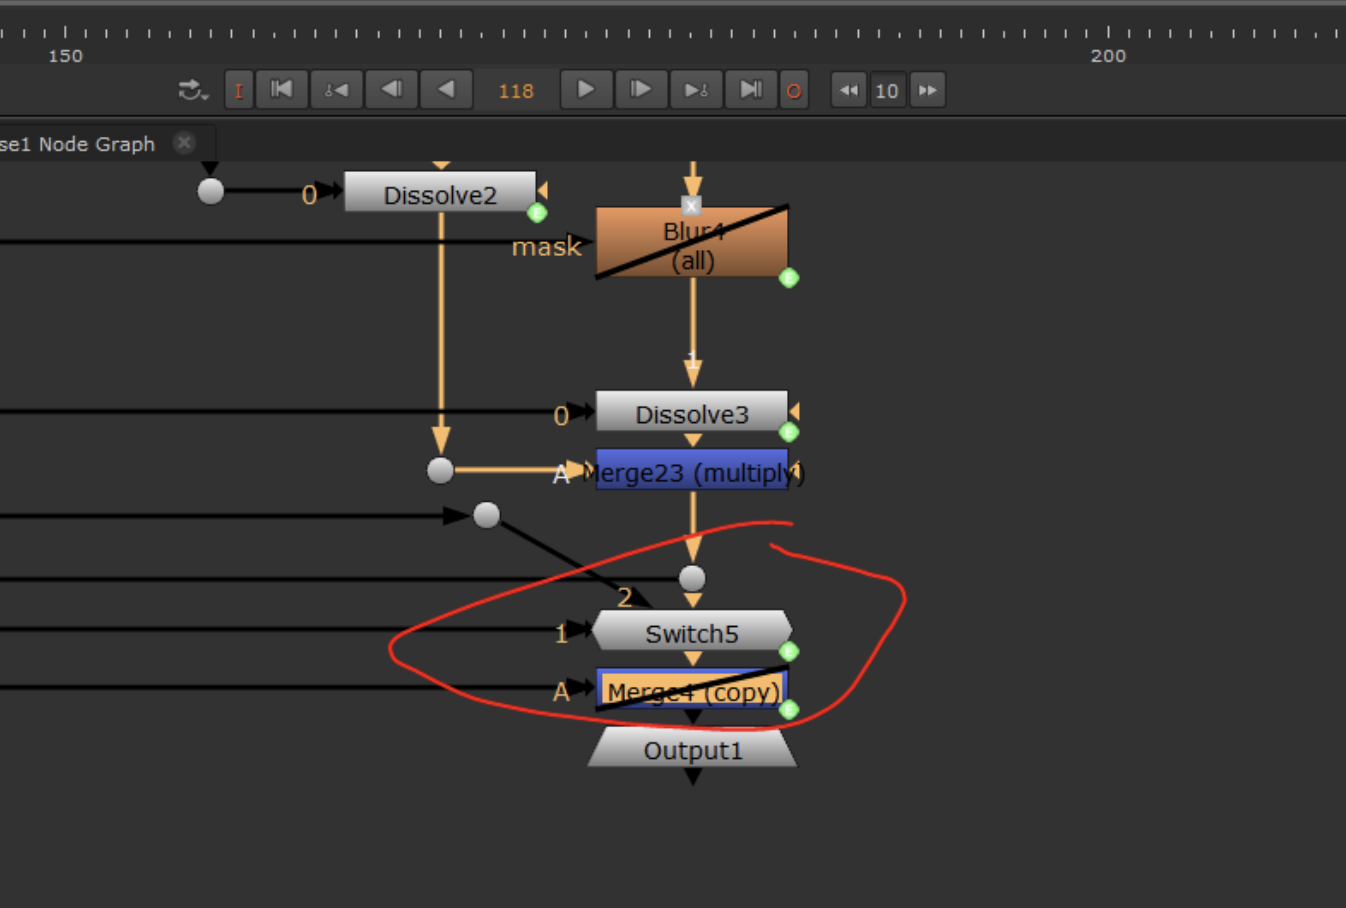
Task: Click the green indicator on Blur4
Action: point(789,278)
